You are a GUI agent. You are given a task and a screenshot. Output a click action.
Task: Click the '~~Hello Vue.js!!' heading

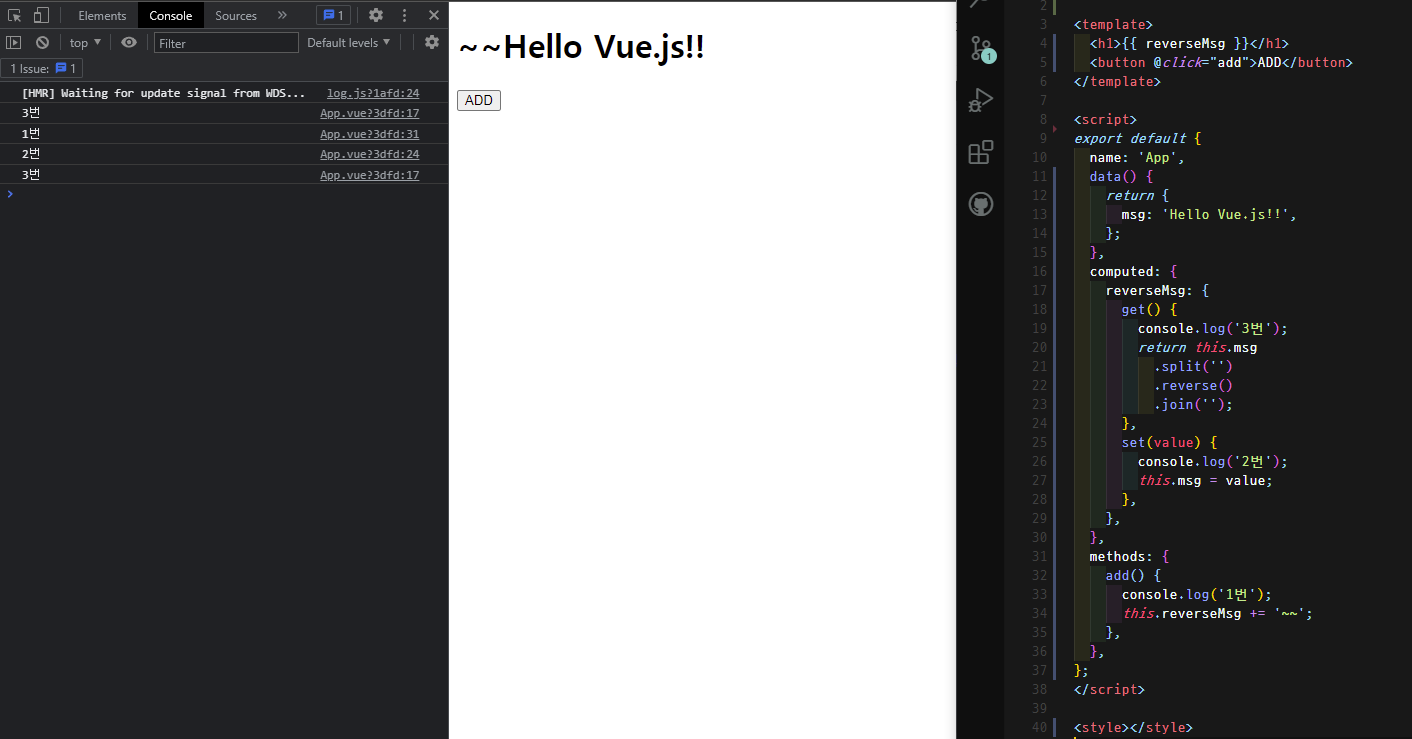(581, 47)
